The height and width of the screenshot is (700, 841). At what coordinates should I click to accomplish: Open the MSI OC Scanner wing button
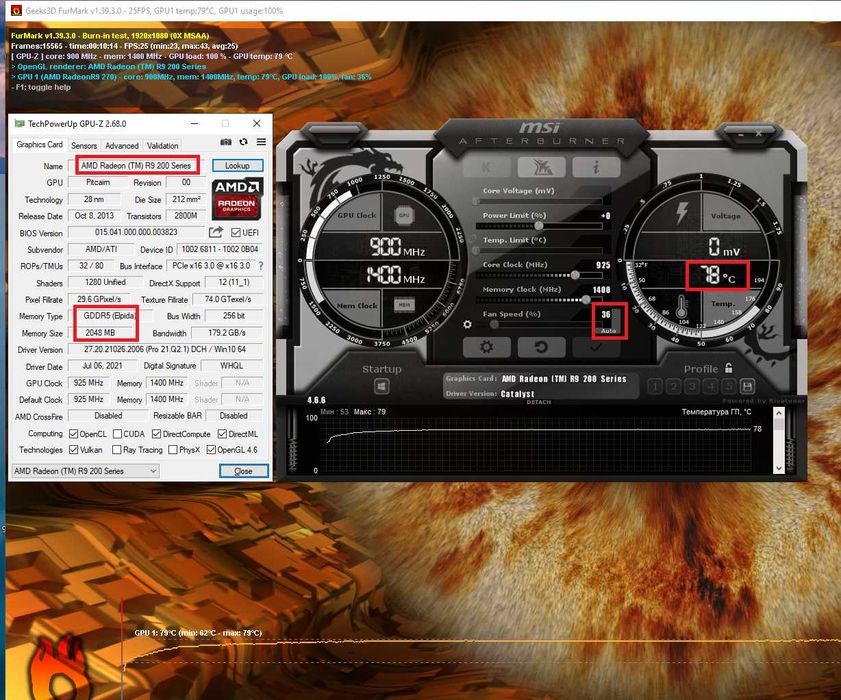click(541, 167)
